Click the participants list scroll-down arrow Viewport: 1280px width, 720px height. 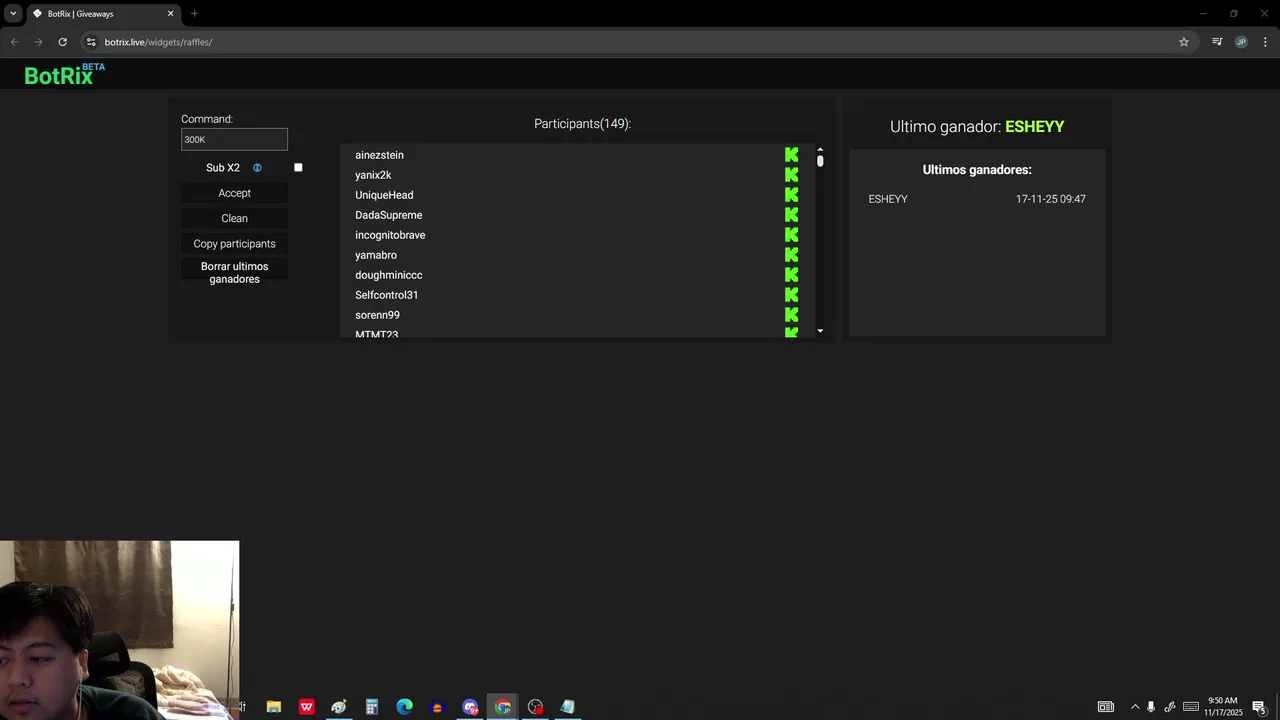click(820, 331)
